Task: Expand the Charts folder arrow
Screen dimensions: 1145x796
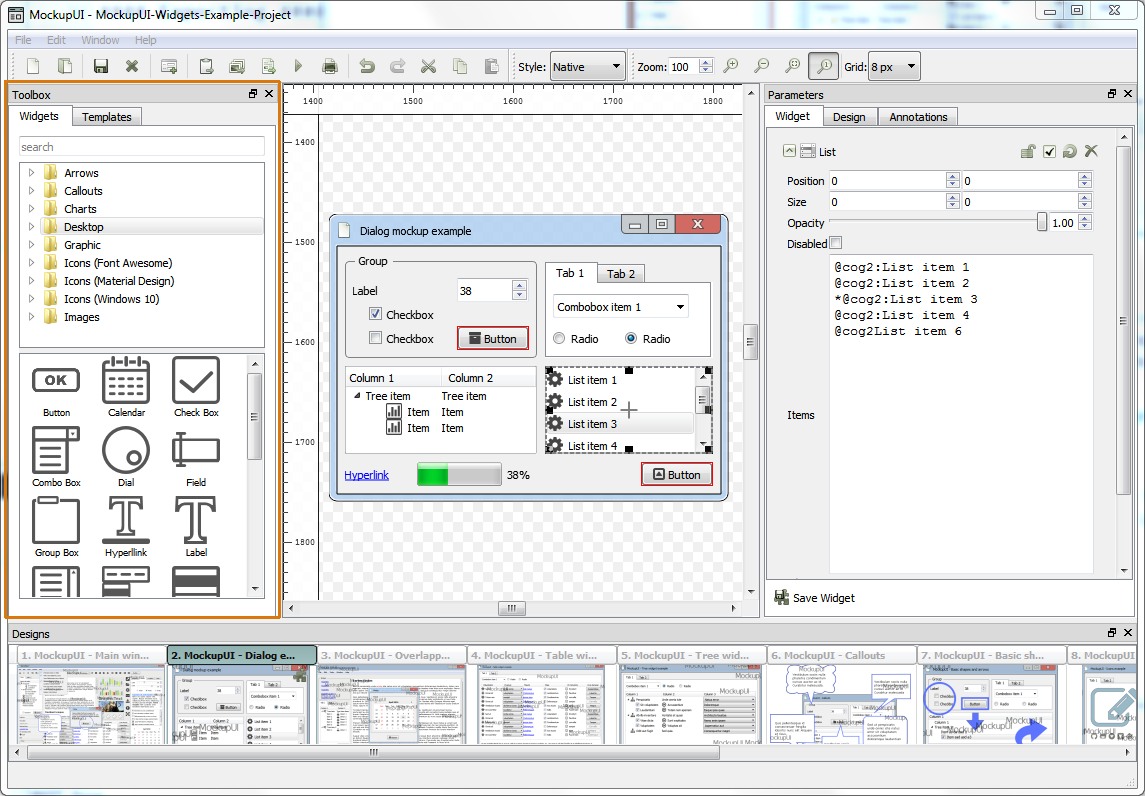Action: 31,209
